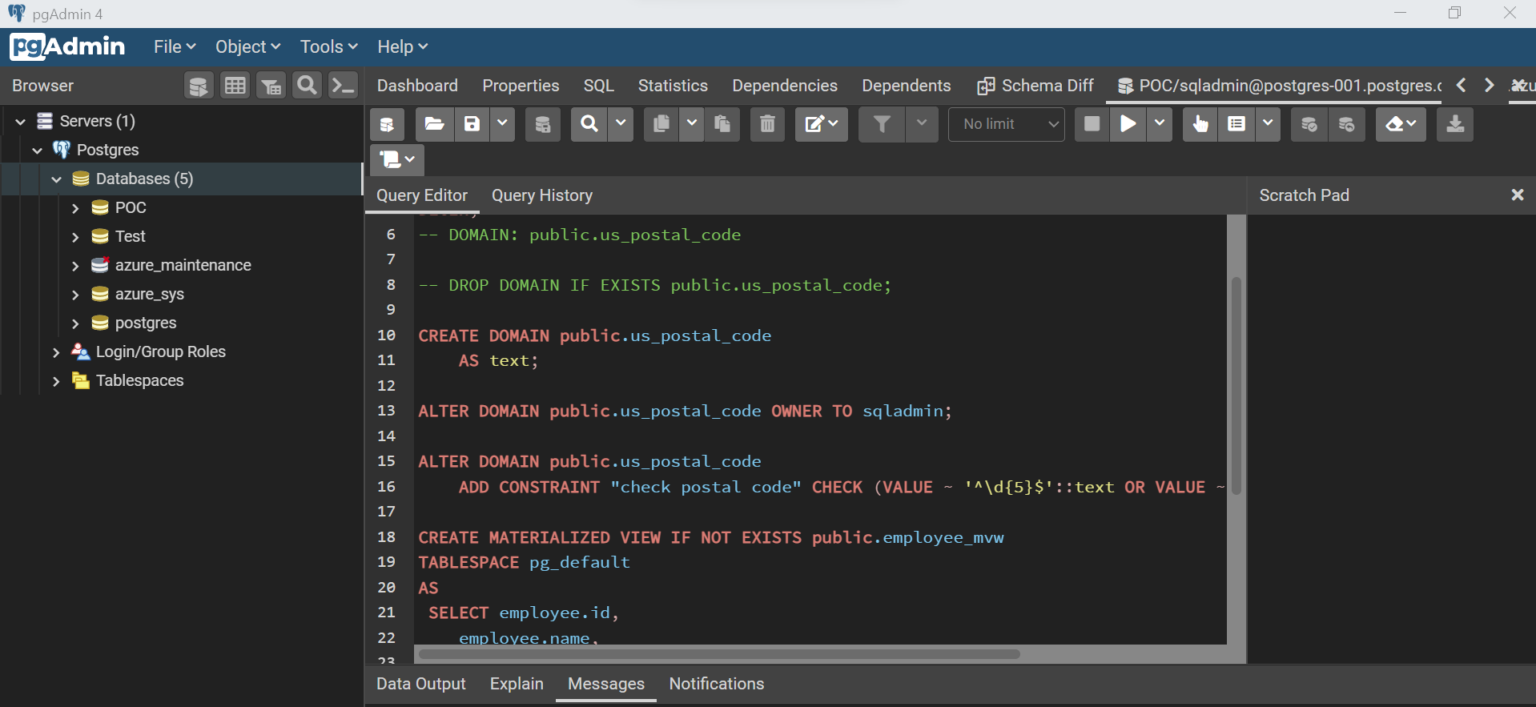1536x707 pixels.
Task: Collapse the Databases (5) tree node
Action: tap(57, 178)
